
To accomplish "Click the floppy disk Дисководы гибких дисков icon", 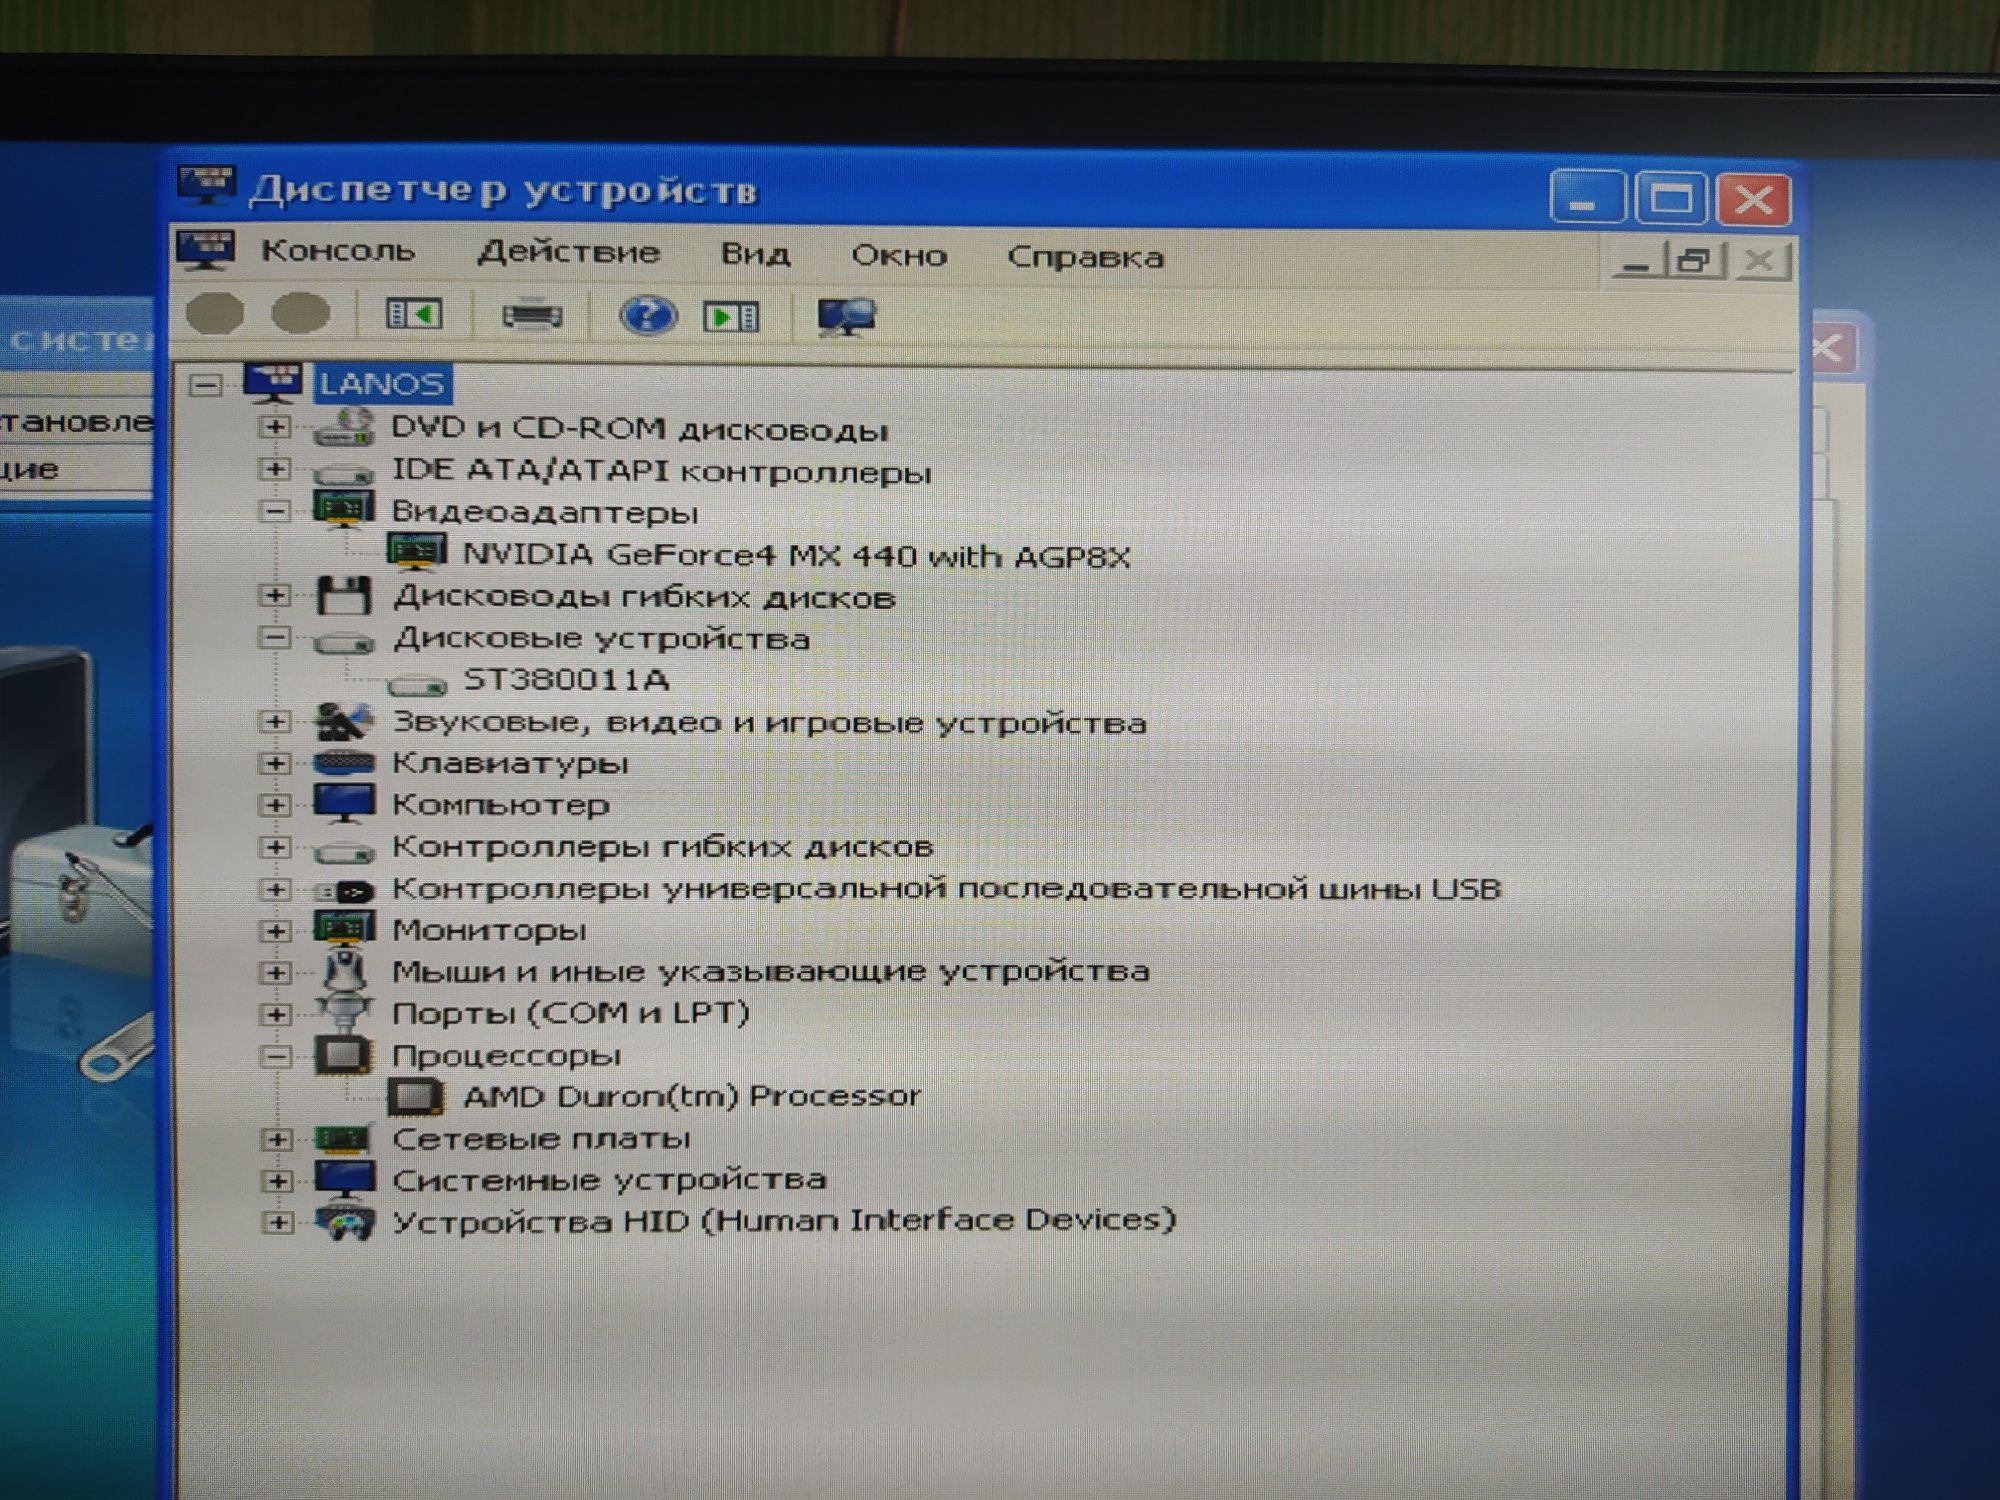I will pos(343,596).
